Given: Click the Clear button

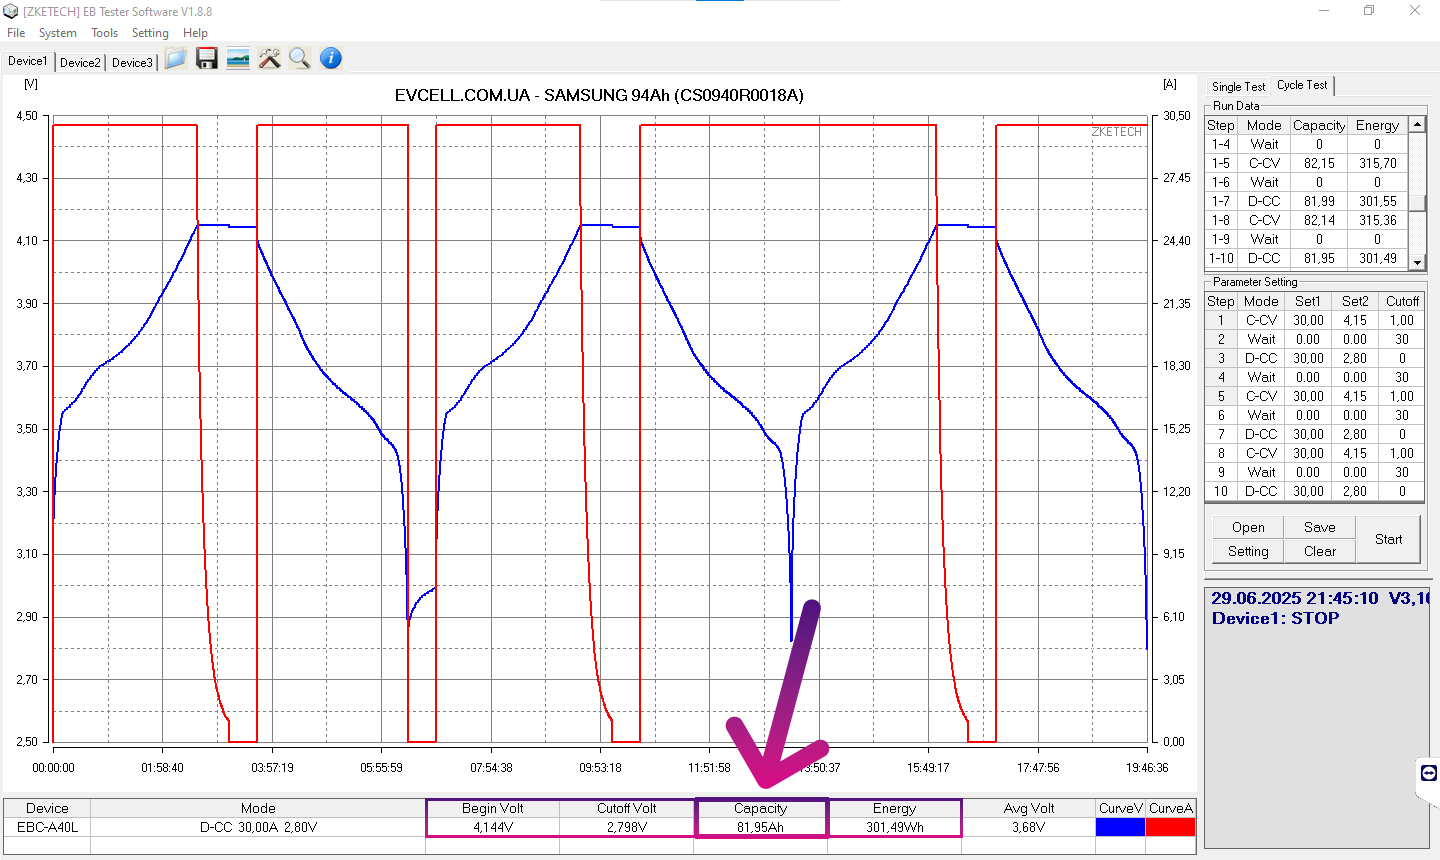Looking at the screenshot, I should (x=1319, y=551).
